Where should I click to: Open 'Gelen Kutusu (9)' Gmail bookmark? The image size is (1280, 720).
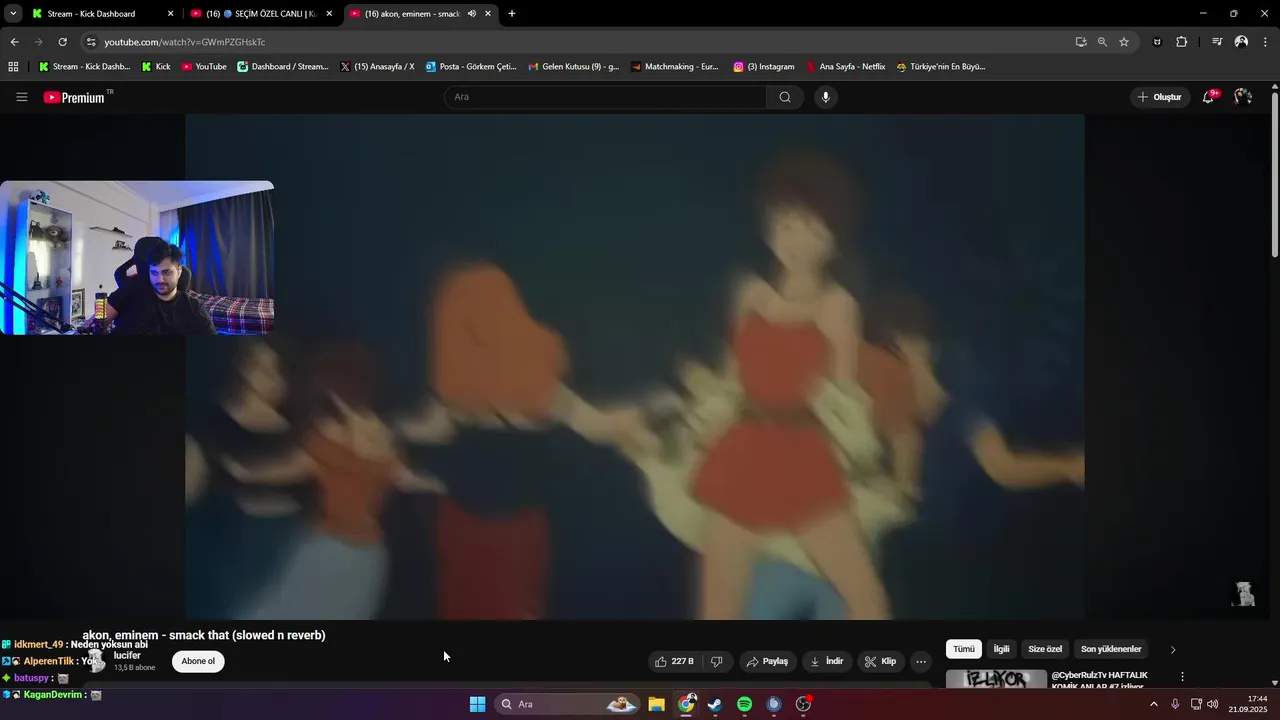(x=574, y=67)
